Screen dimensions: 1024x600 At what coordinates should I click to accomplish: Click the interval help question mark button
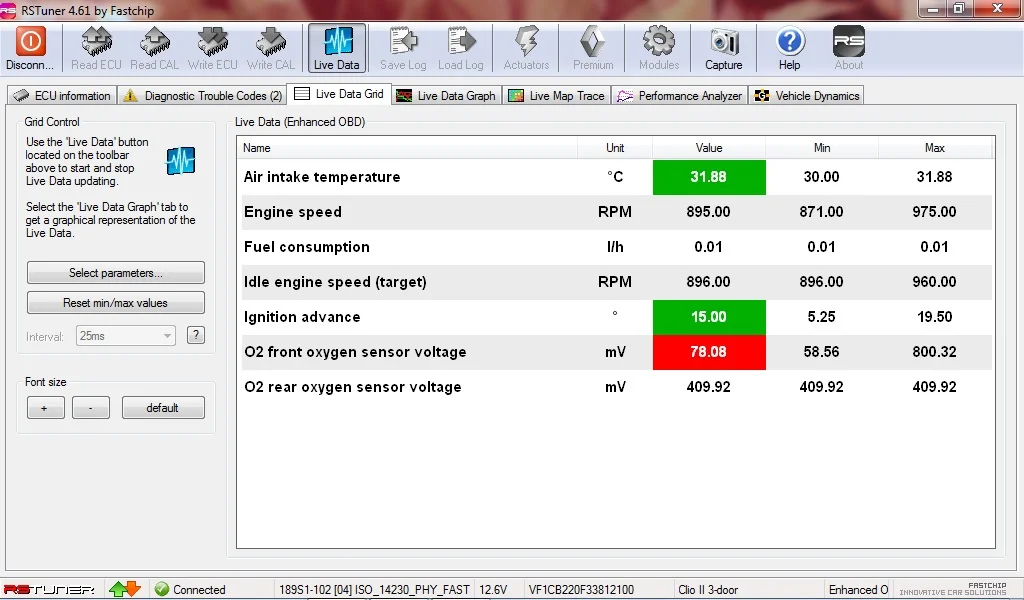click(196, 335)
